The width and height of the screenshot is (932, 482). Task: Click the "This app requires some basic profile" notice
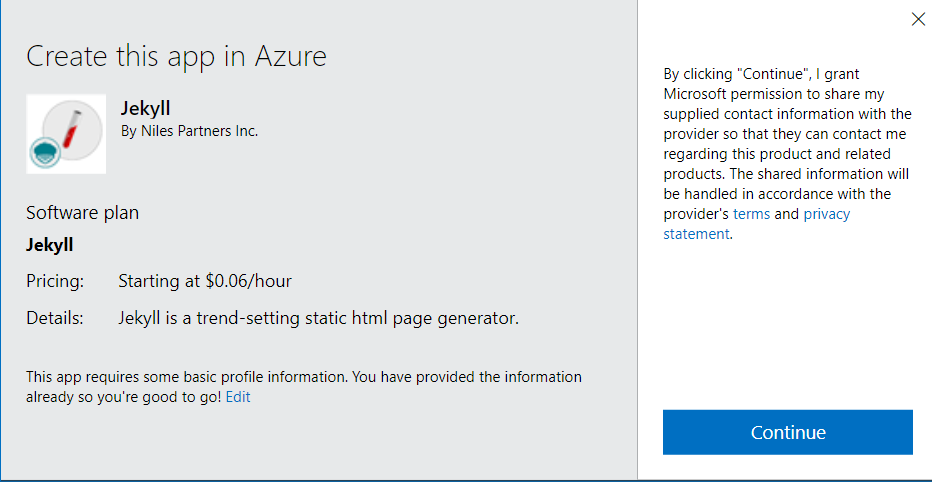[304, 387]
